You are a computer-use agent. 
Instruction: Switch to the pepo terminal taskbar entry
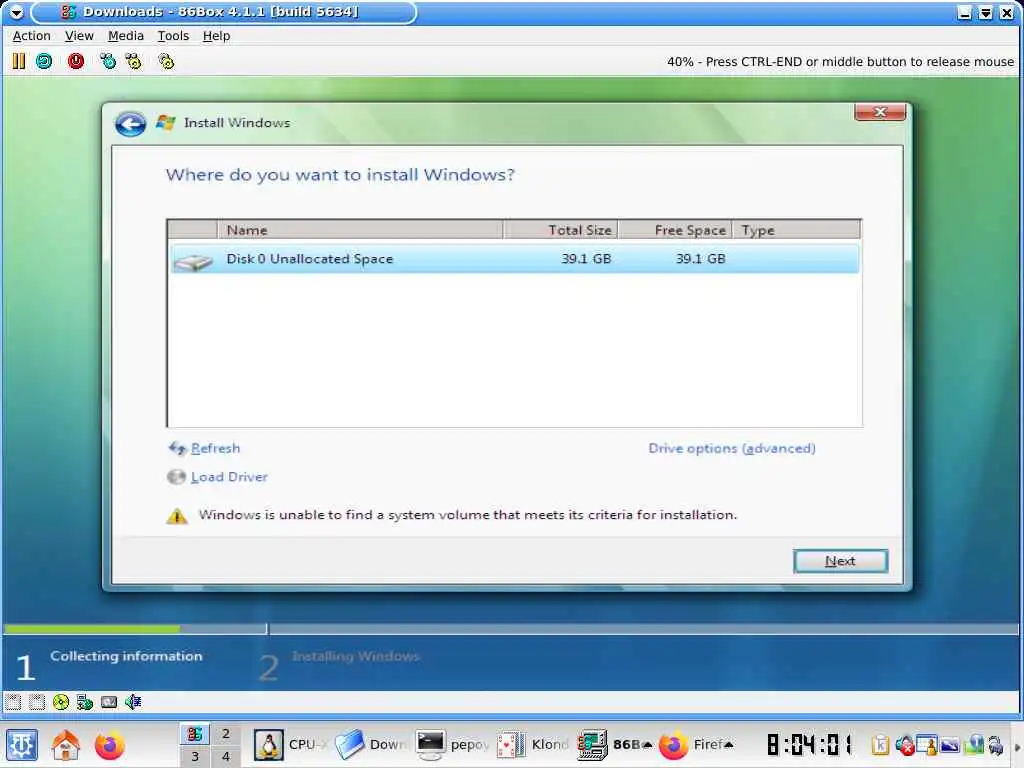[x=452, y=744]
